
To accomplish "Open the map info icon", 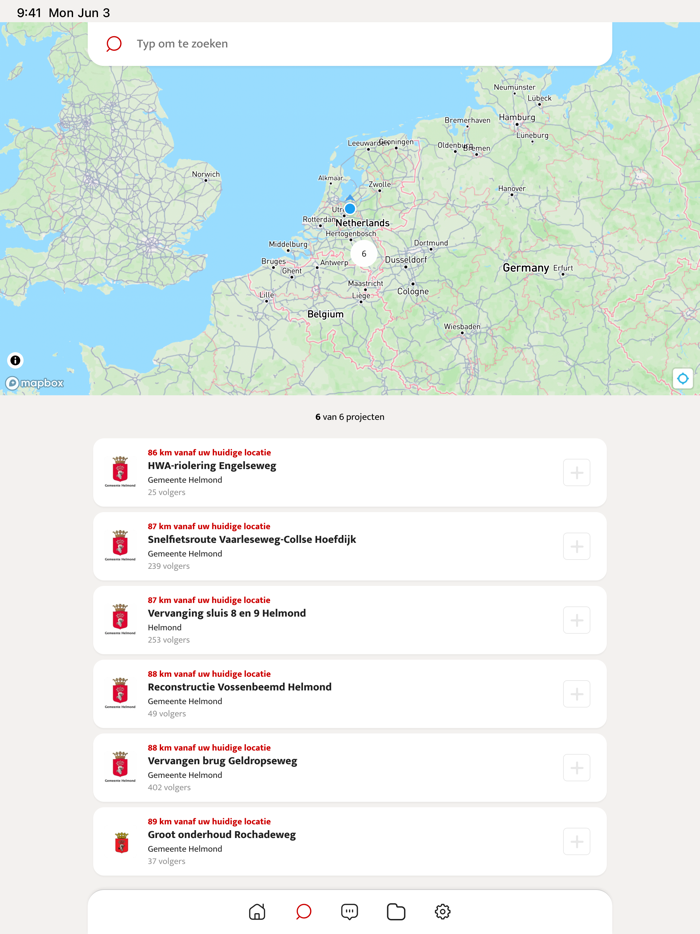I will pyautogui.click(x=15, y=360).
